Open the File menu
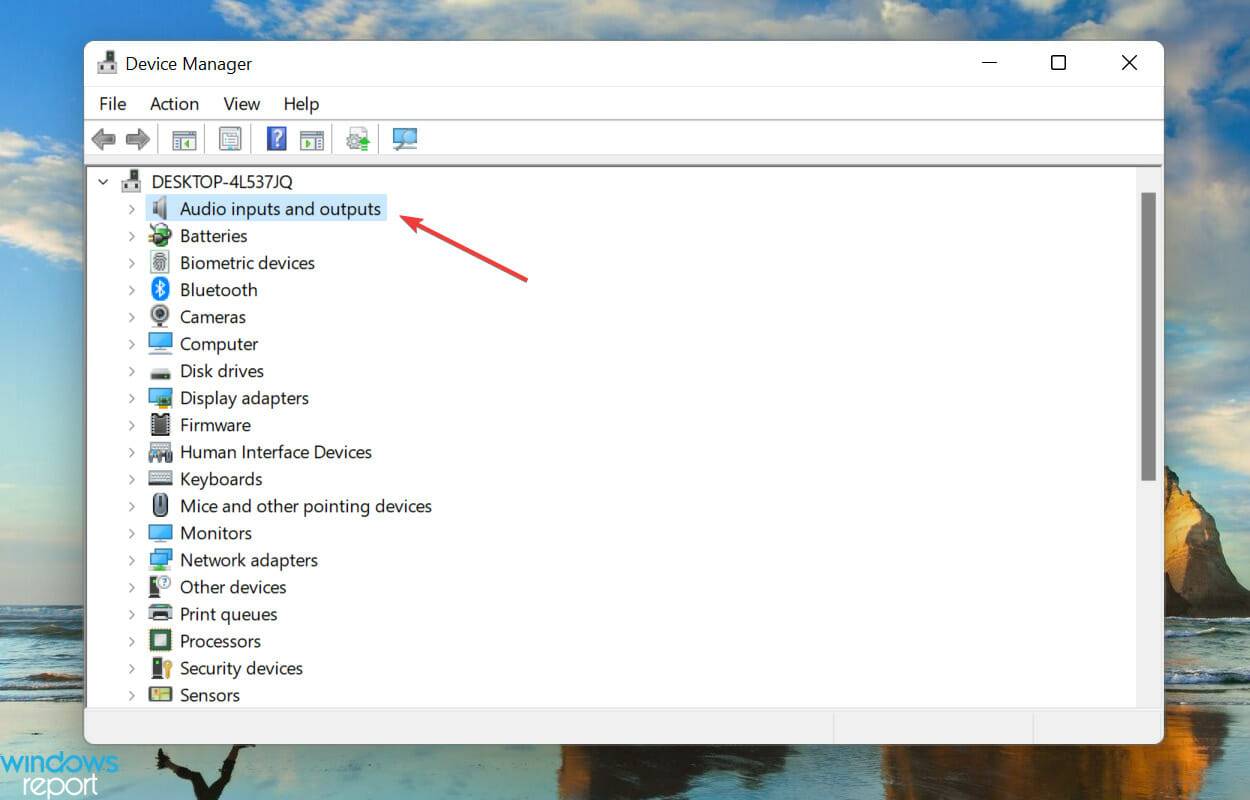 [112, 103]
